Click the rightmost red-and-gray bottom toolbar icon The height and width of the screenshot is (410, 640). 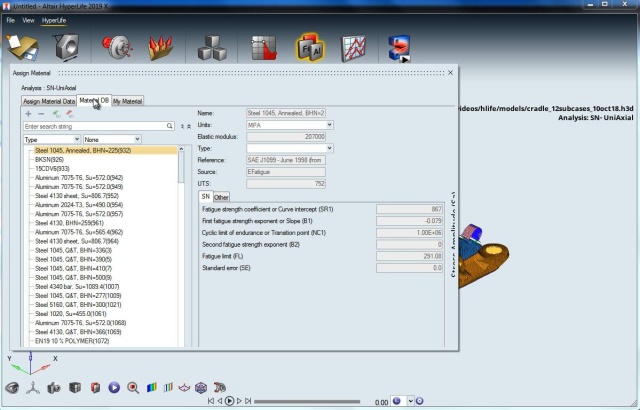(220, 387)
